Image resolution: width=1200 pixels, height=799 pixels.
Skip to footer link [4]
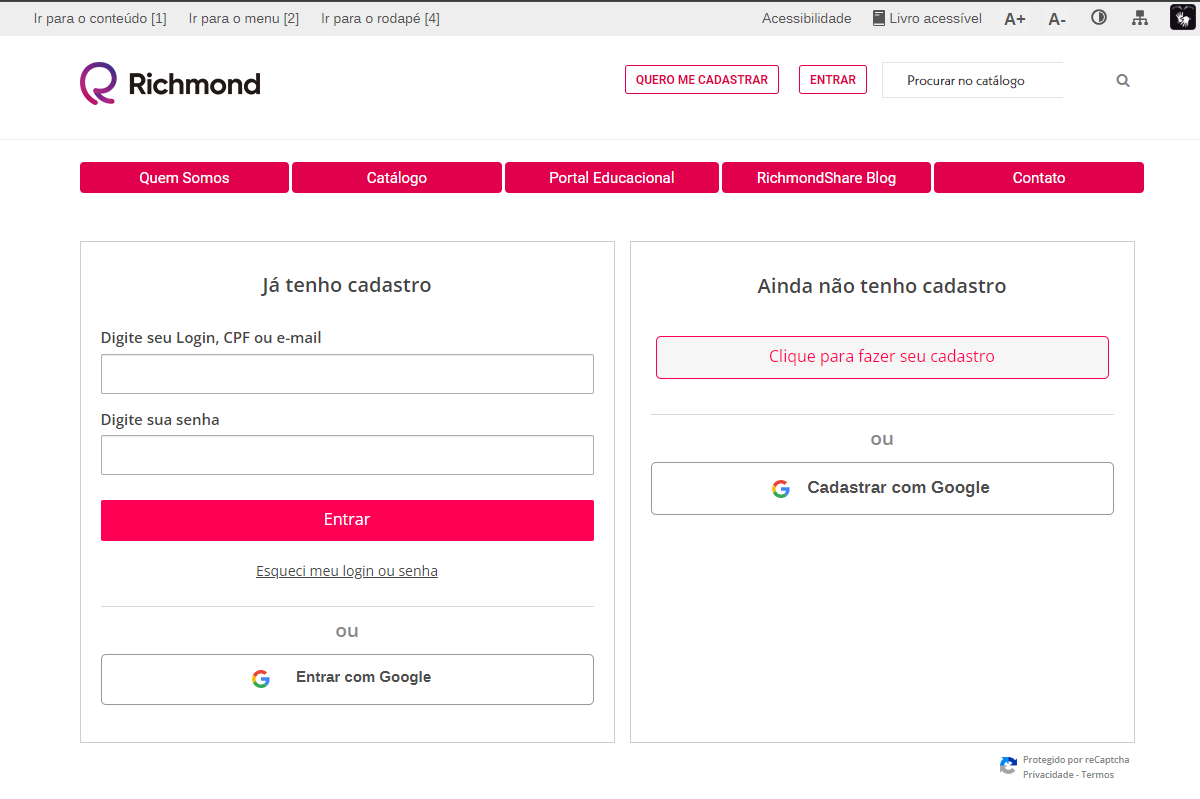[x=380, y=18]
